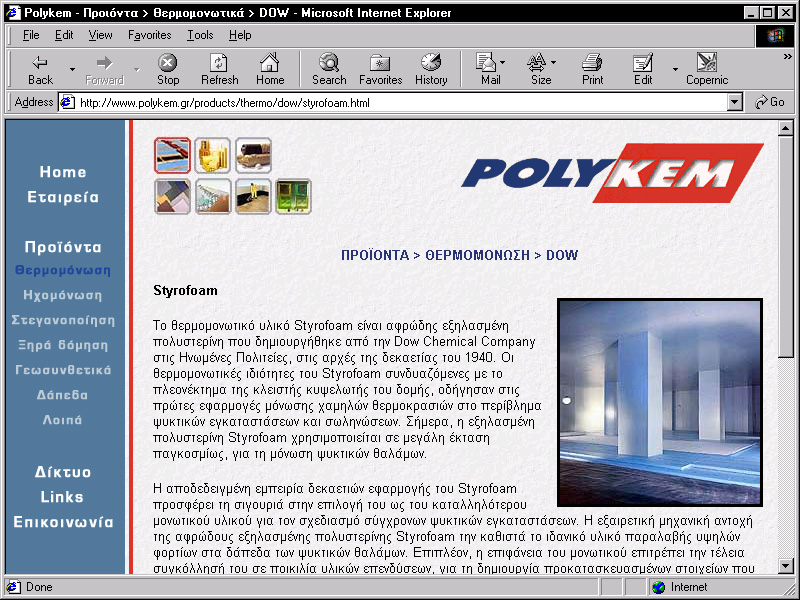Click the vertical scrollbar up arrow
800x600 pixels.
(x=786, y=128)
